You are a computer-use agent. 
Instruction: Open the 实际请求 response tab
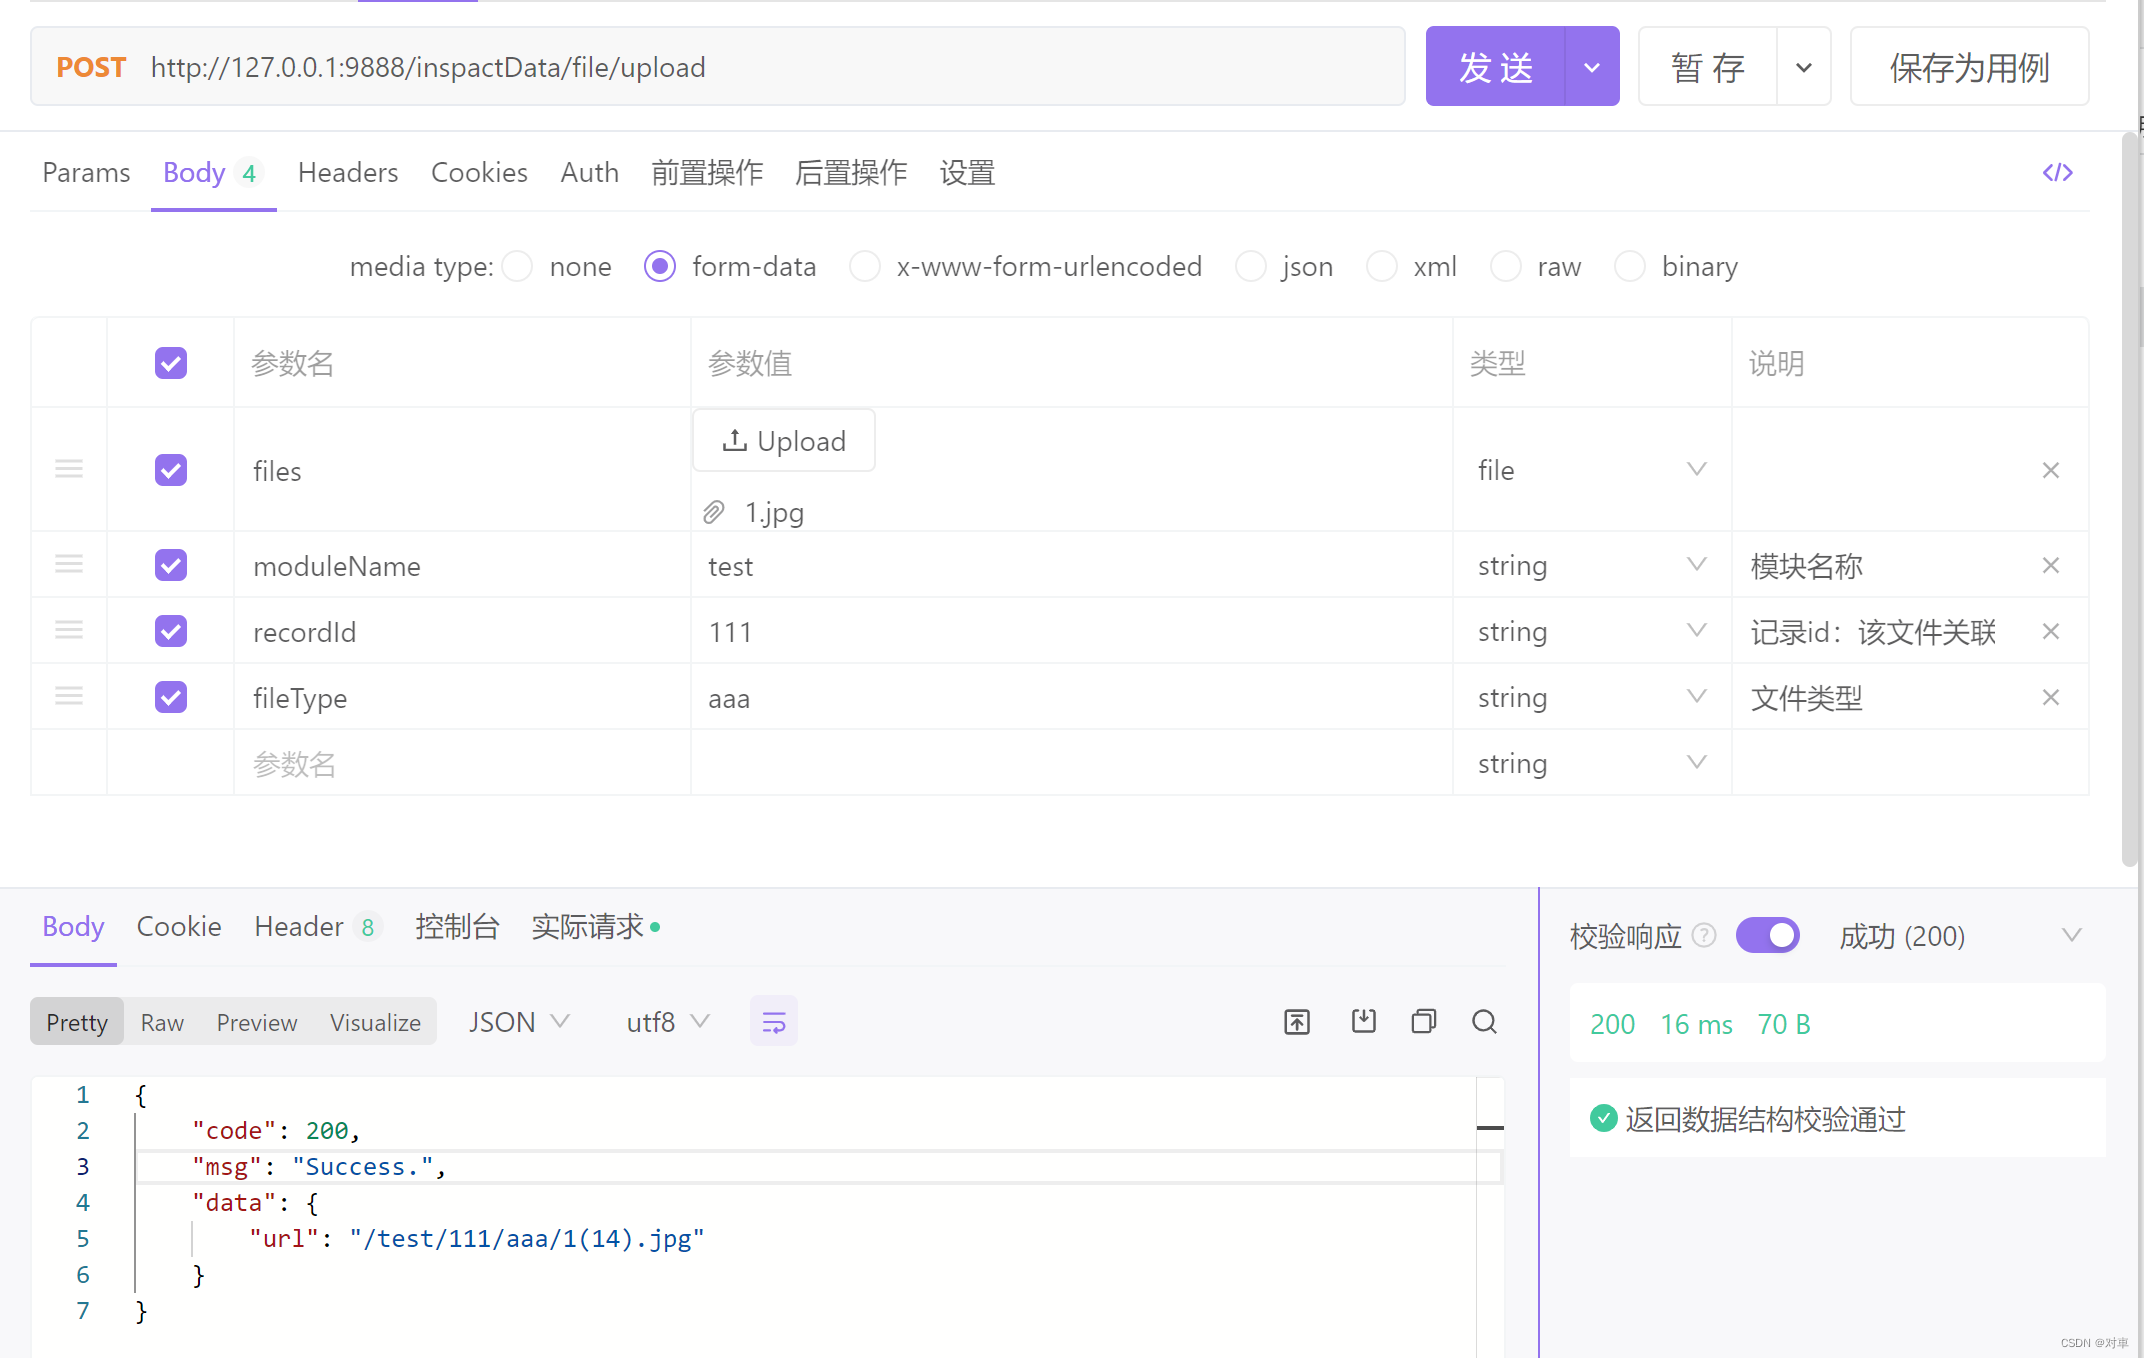point(588,927)
